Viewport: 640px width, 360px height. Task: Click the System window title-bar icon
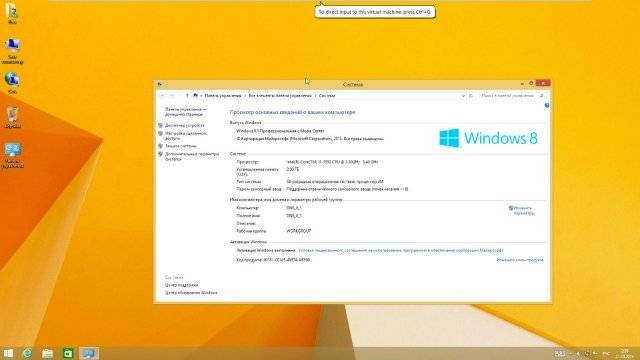pyautogui.click(x=160, y=84)
